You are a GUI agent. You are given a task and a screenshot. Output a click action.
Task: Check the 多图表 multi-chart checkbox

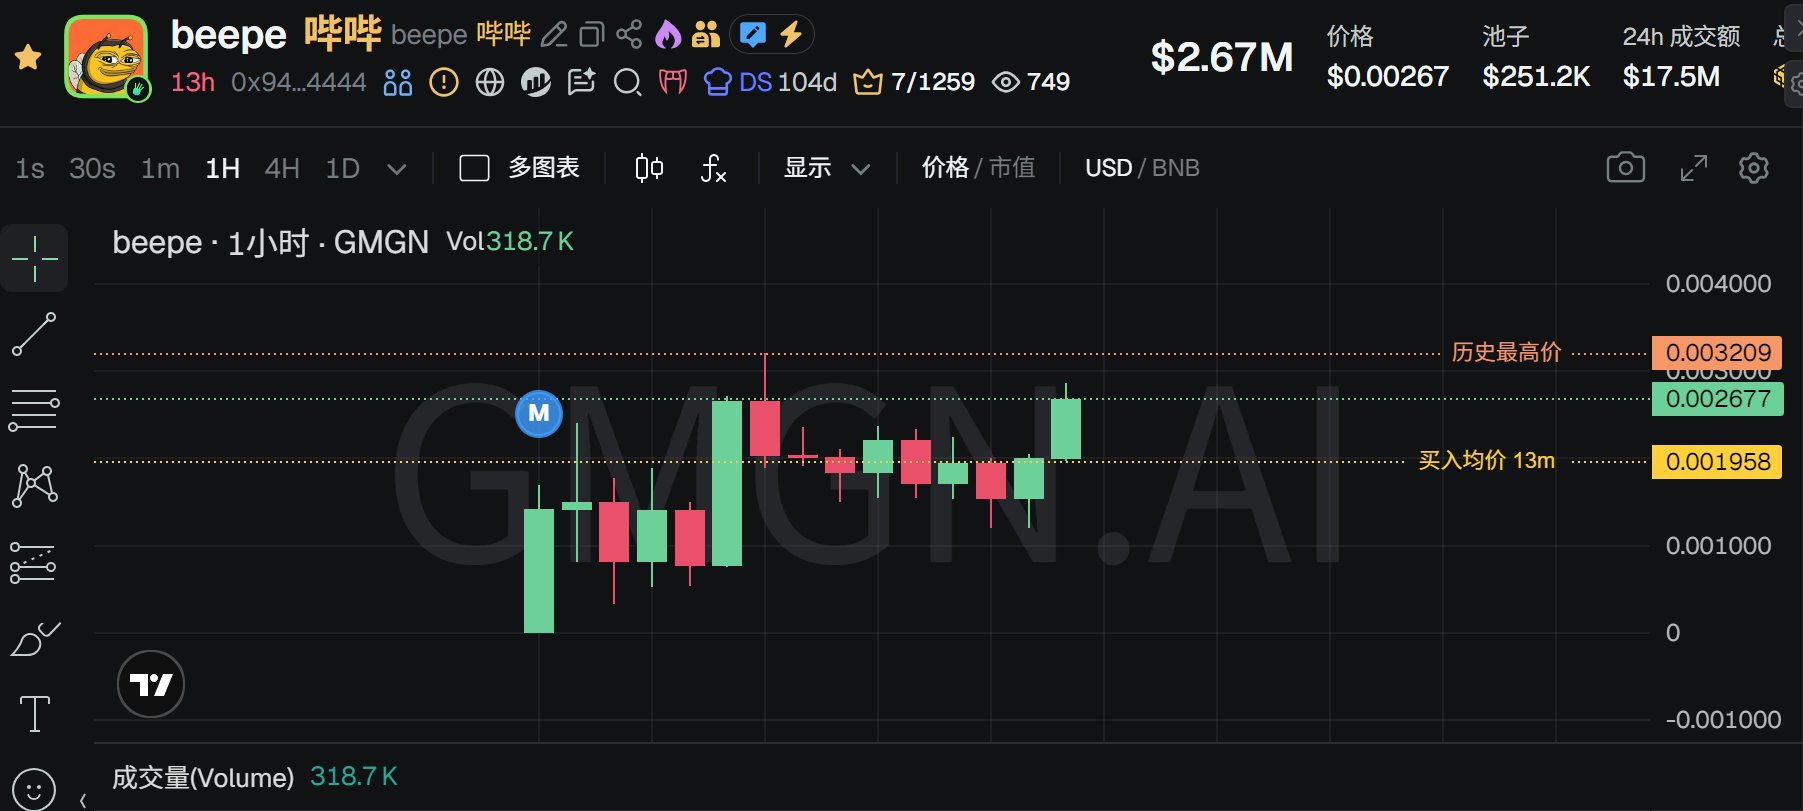(x=474, y=168)
